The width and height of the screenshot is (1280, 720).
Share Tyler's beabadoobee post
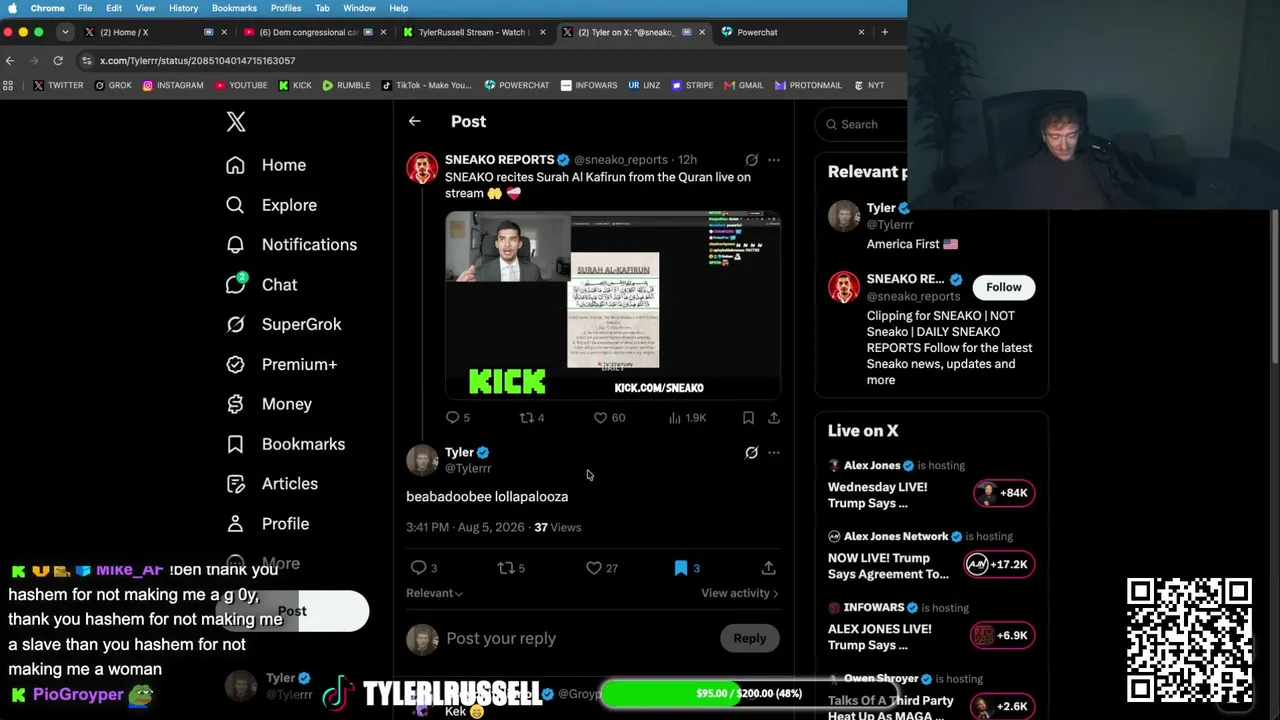coord(768,568)
